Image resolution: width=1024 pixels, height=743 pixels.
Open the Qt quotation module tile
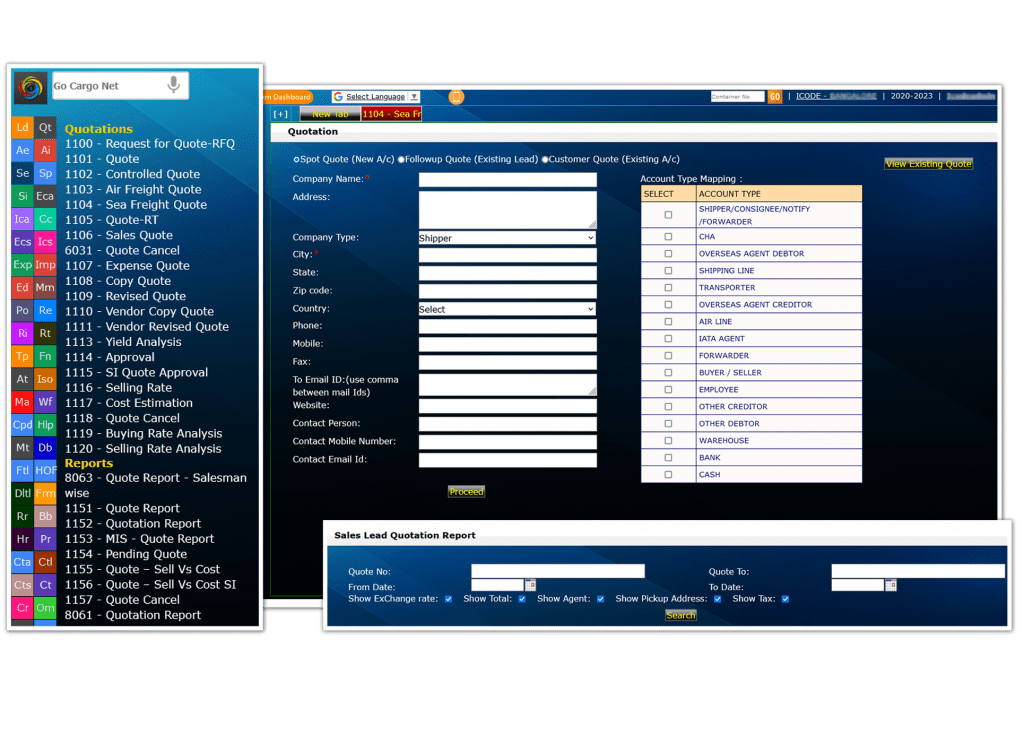point(45,128)
